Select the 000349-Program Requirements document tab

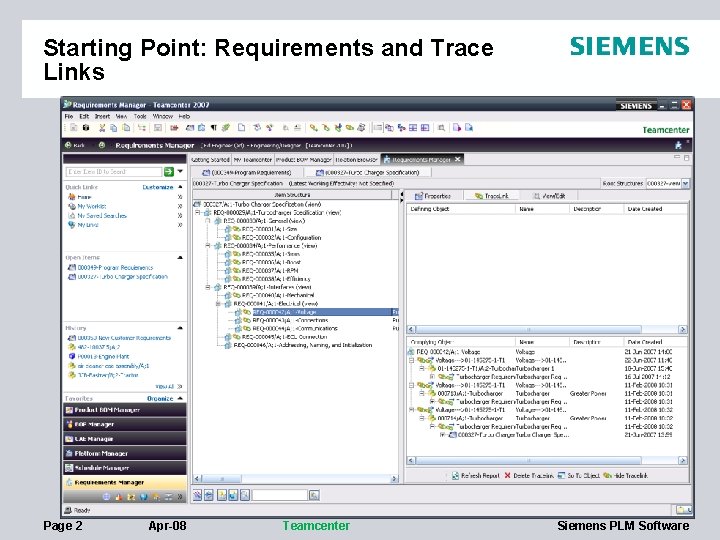coord(247,172)
